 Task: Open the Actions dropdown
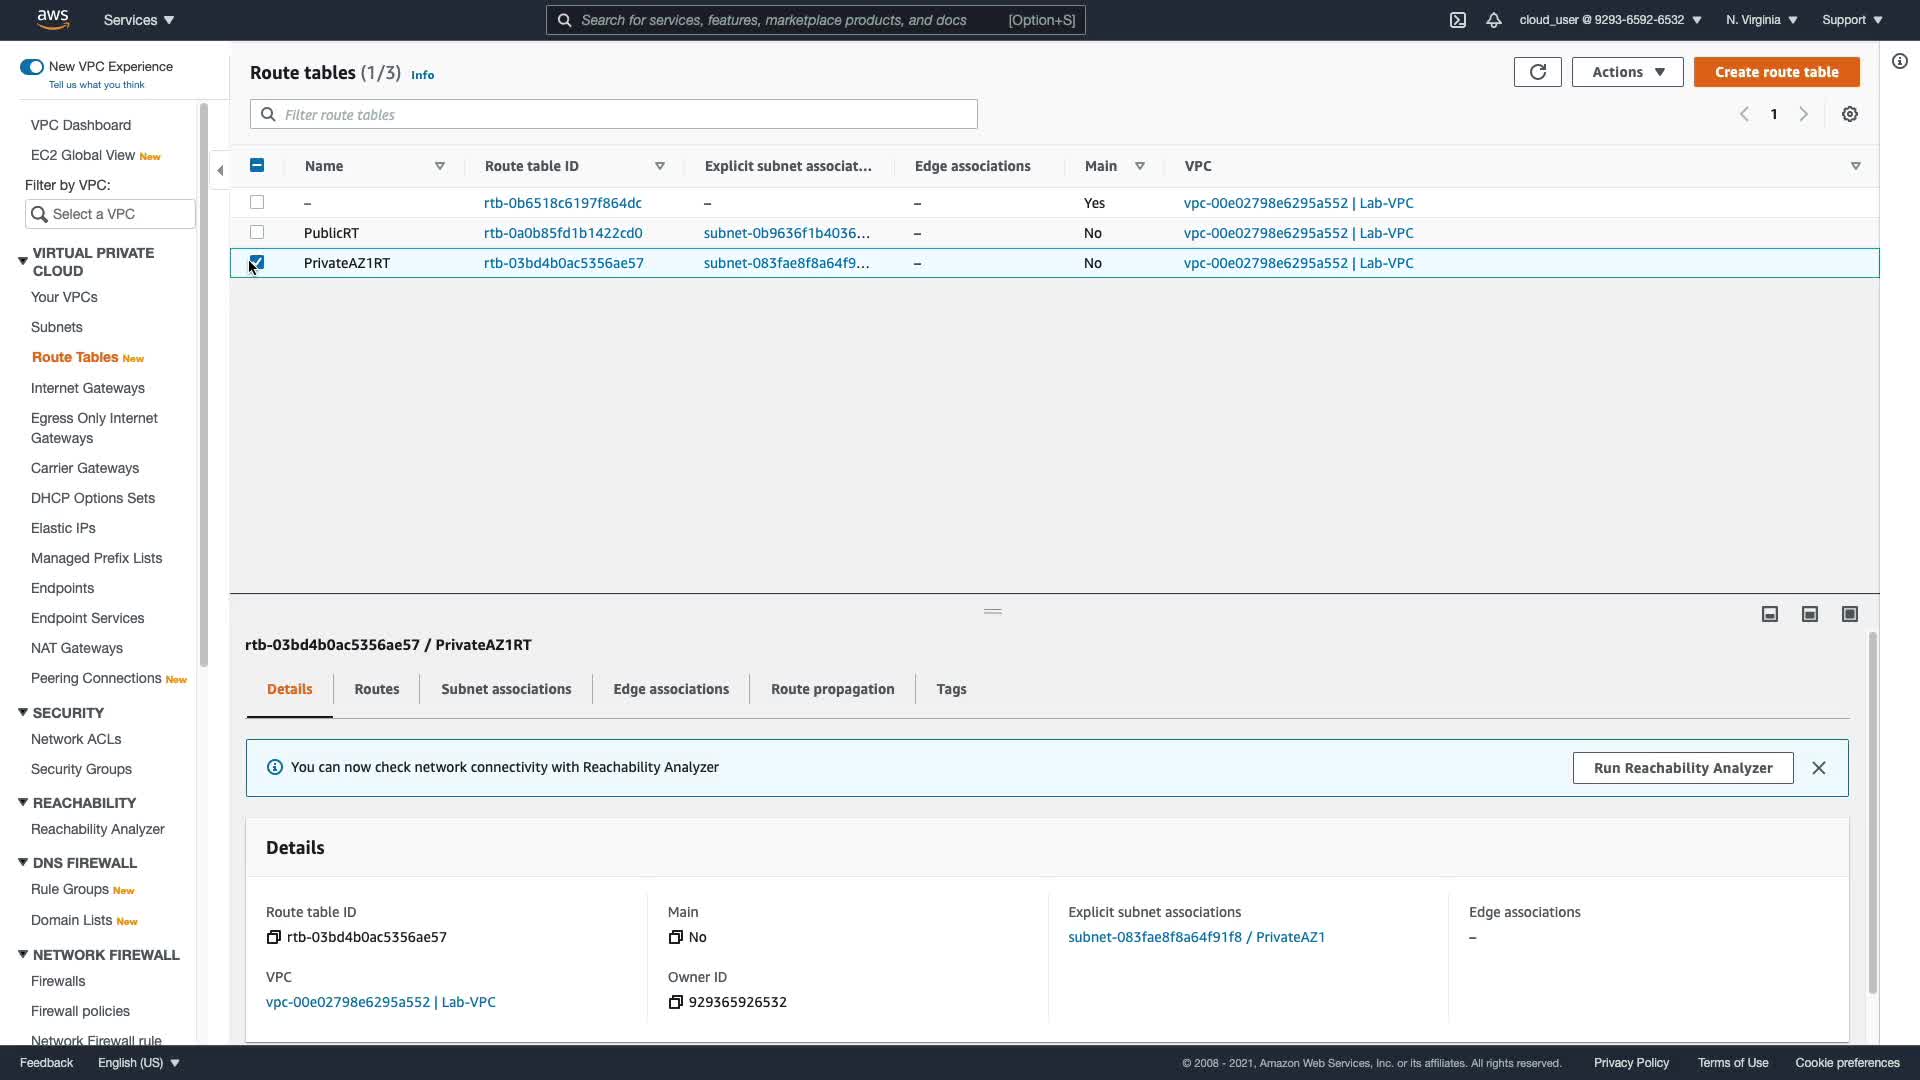pos(1627,72)
